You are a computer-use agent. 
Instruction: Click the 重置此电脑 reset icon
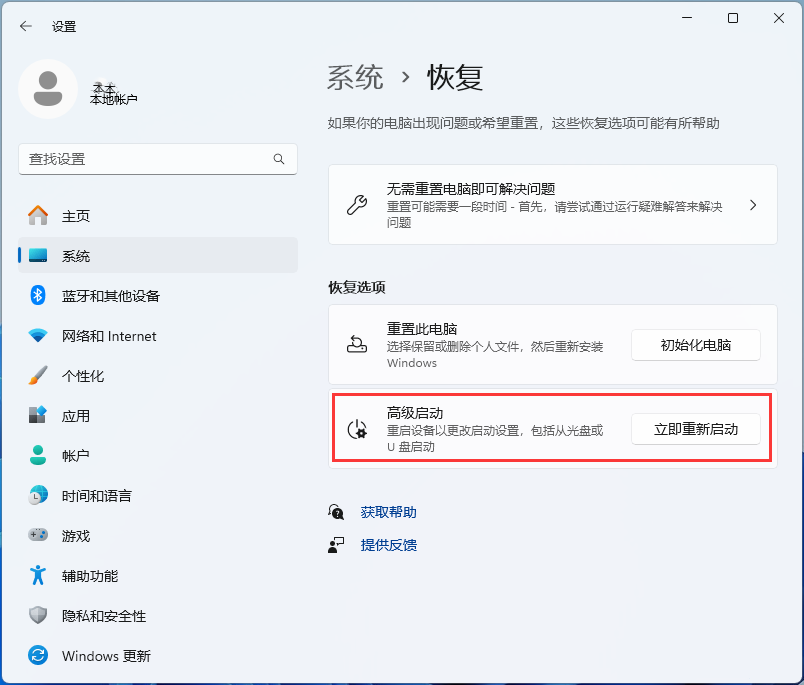point(359,345)
